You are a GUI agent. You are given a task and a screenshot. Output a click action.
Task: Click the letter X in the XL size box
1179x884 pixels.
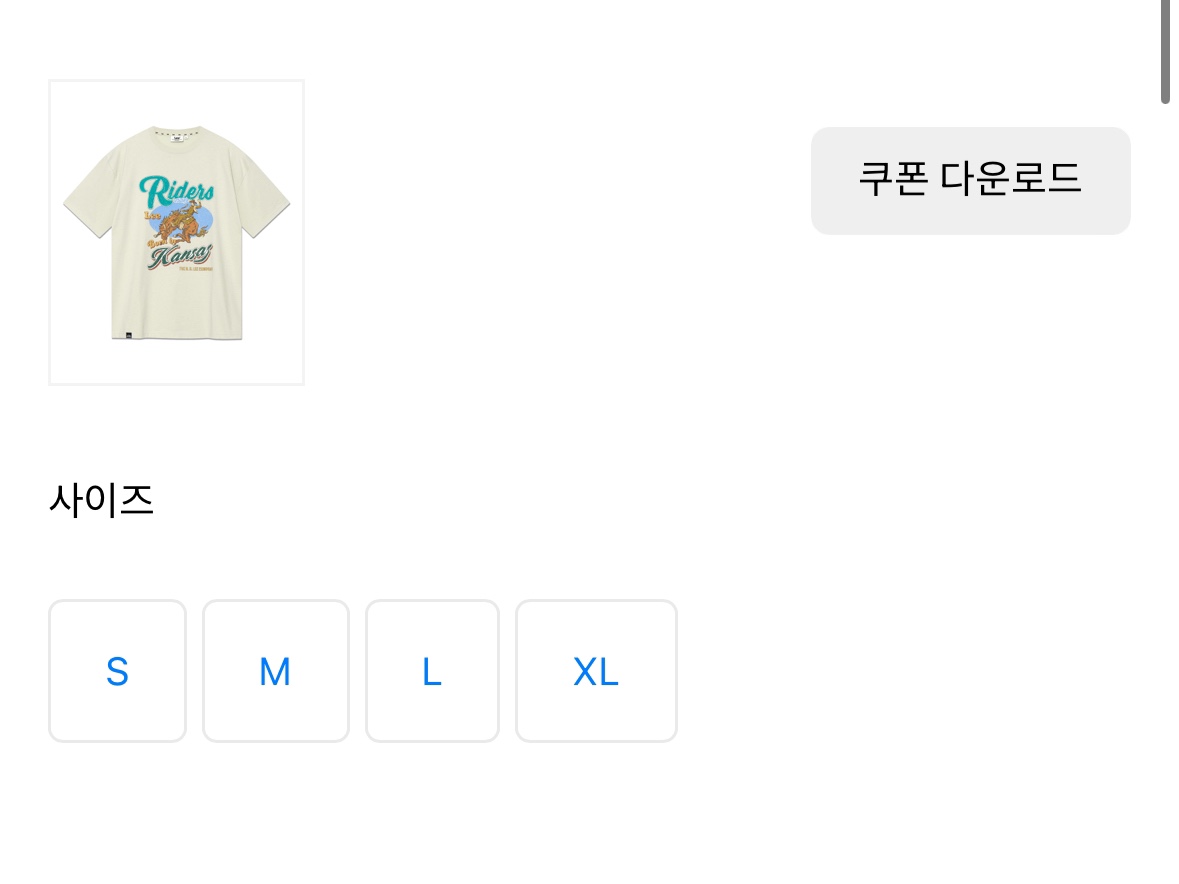click(x=584, y=671)
